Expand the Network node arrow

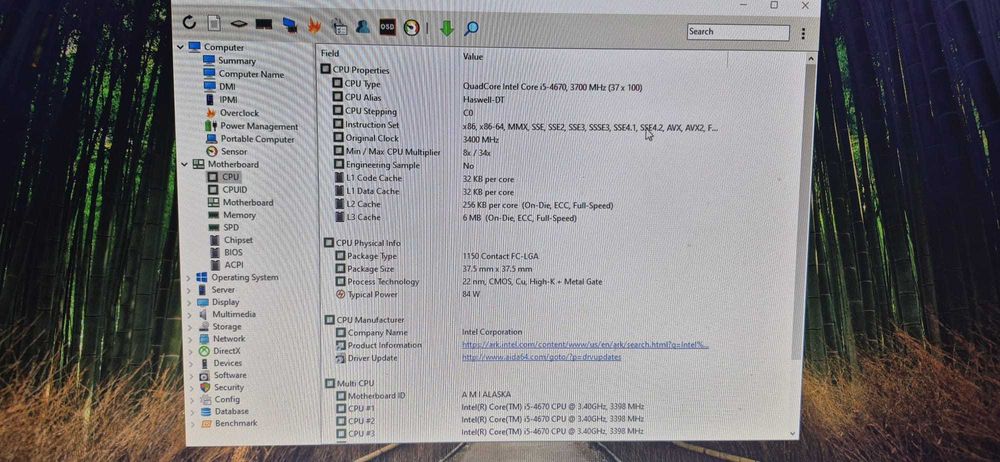pyautogui.click(x=190, y=339)
